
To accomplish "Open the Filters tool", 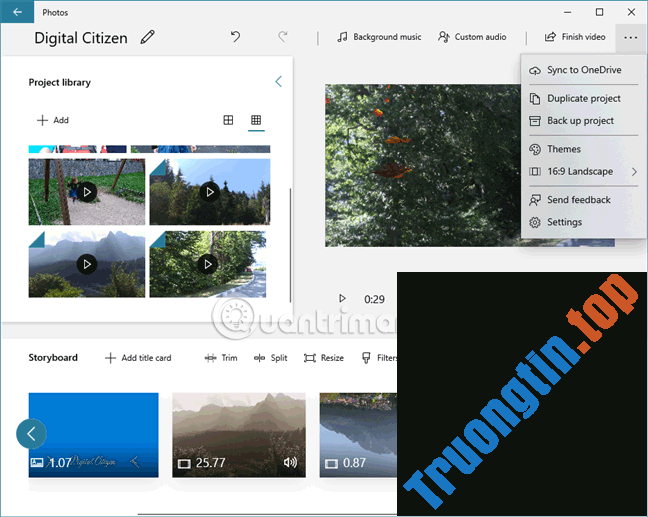I will [379, 358].
